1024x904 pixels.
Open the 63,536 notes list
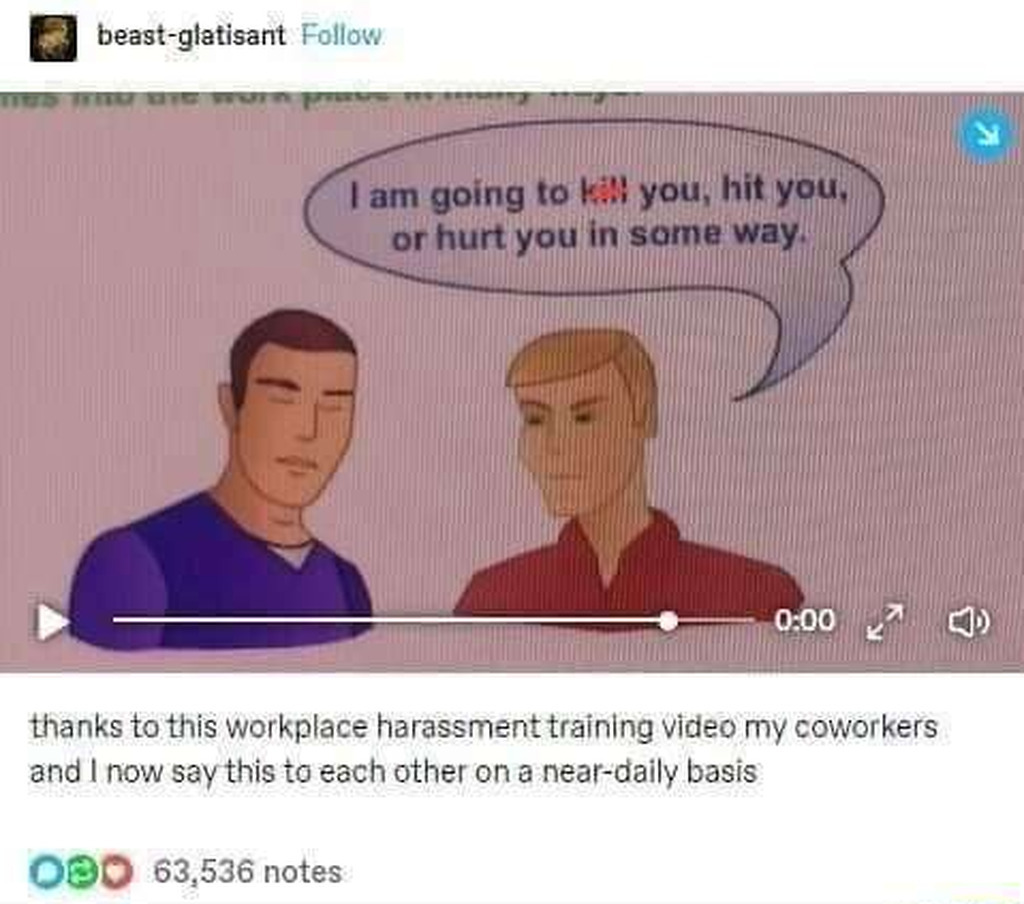pyautogui.click(x=248, y=871)
